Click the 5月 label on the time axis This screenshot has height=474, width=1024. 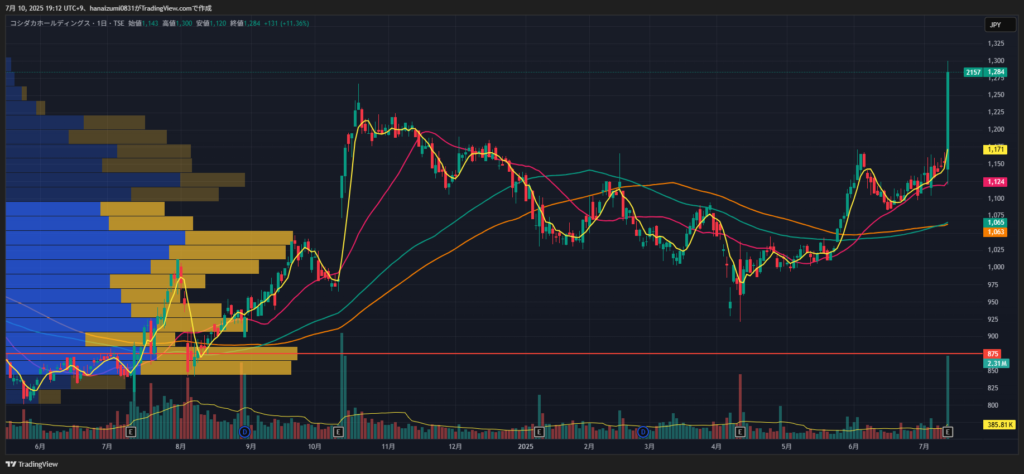[786, 447]
